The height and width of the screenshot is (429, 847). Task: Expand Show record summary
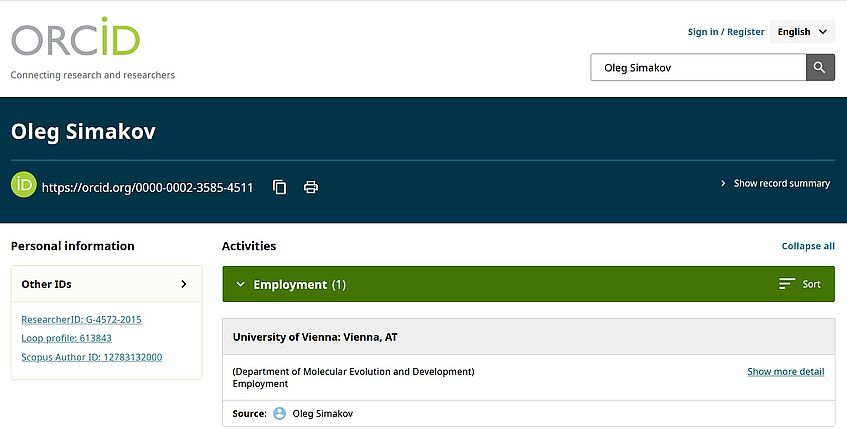click(776, 184)
